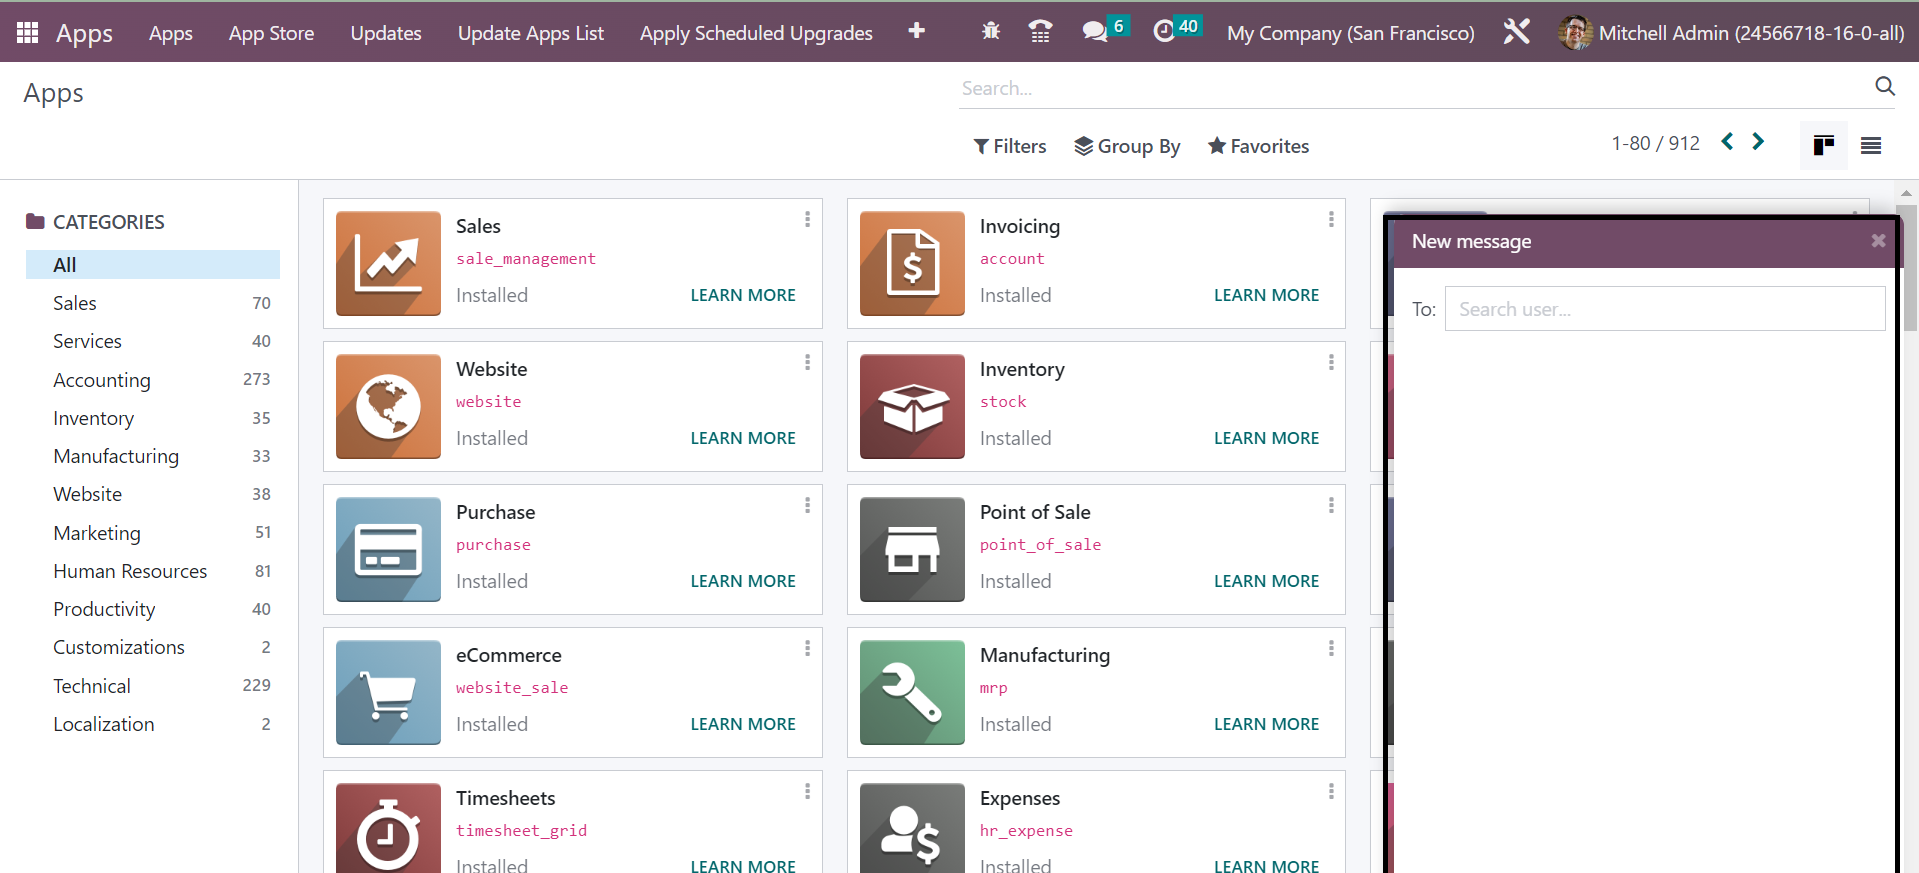This screenshot has width=1919, height=873.
Task: Open the conversations chat bubble icon
Action: click(1095, 32)
